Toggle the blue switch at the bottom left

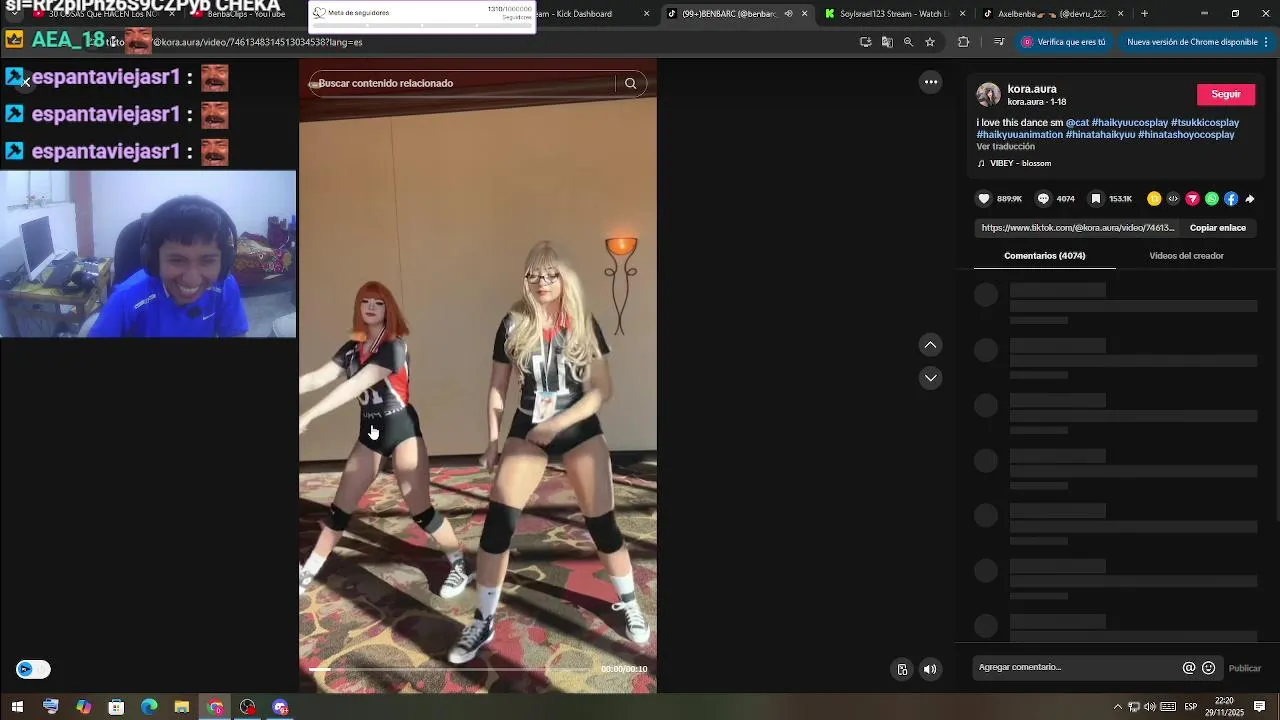[x=33, y=669]
